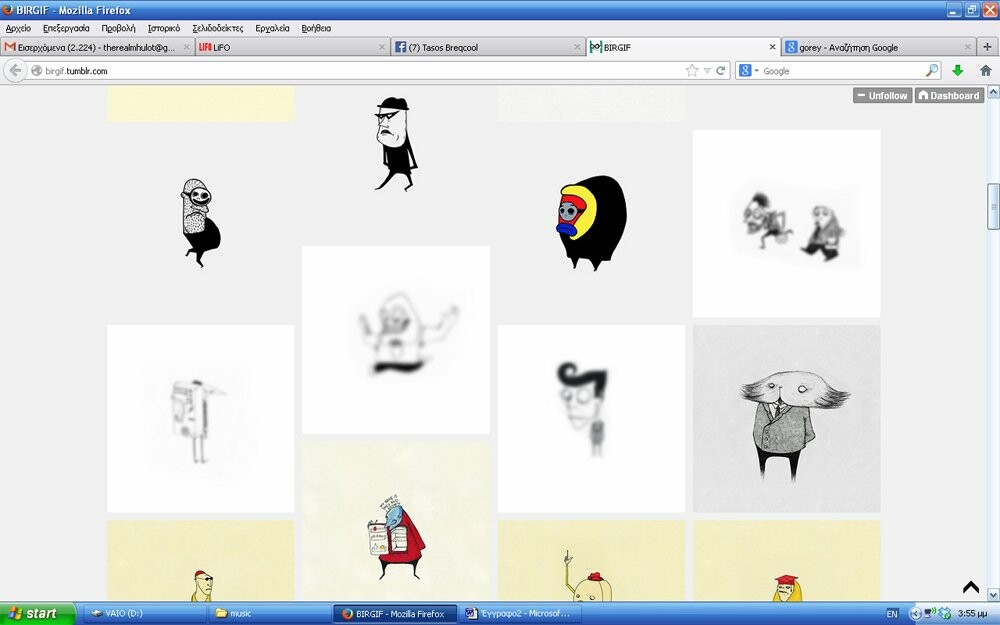This screenshot has height=625, width=1000.
Task: Click the Google search input field
Action: click(x=842, y=71)
